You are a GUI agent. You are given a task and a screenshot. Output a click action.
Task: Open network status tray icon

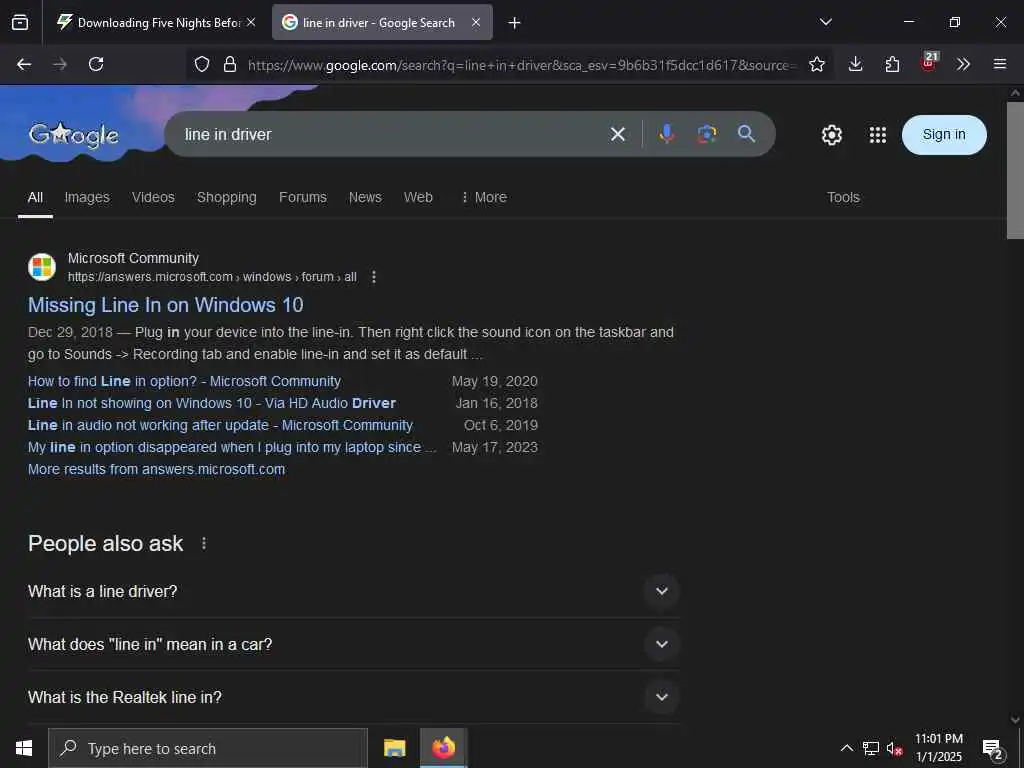point(871,748)
